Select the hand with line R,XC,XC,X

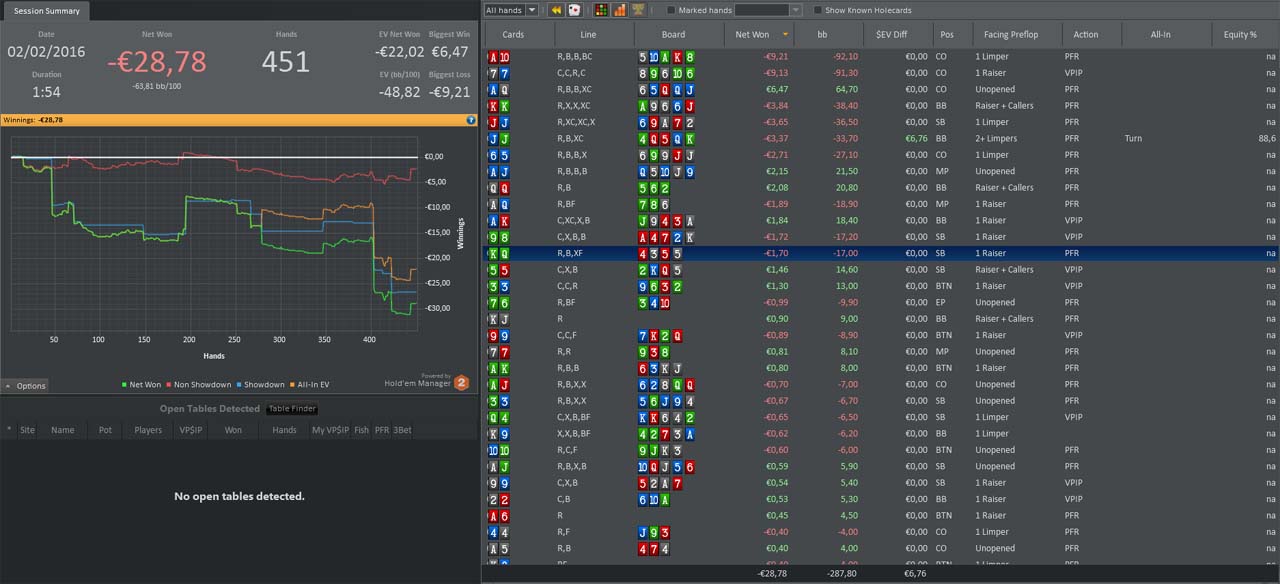click(879, 122)
